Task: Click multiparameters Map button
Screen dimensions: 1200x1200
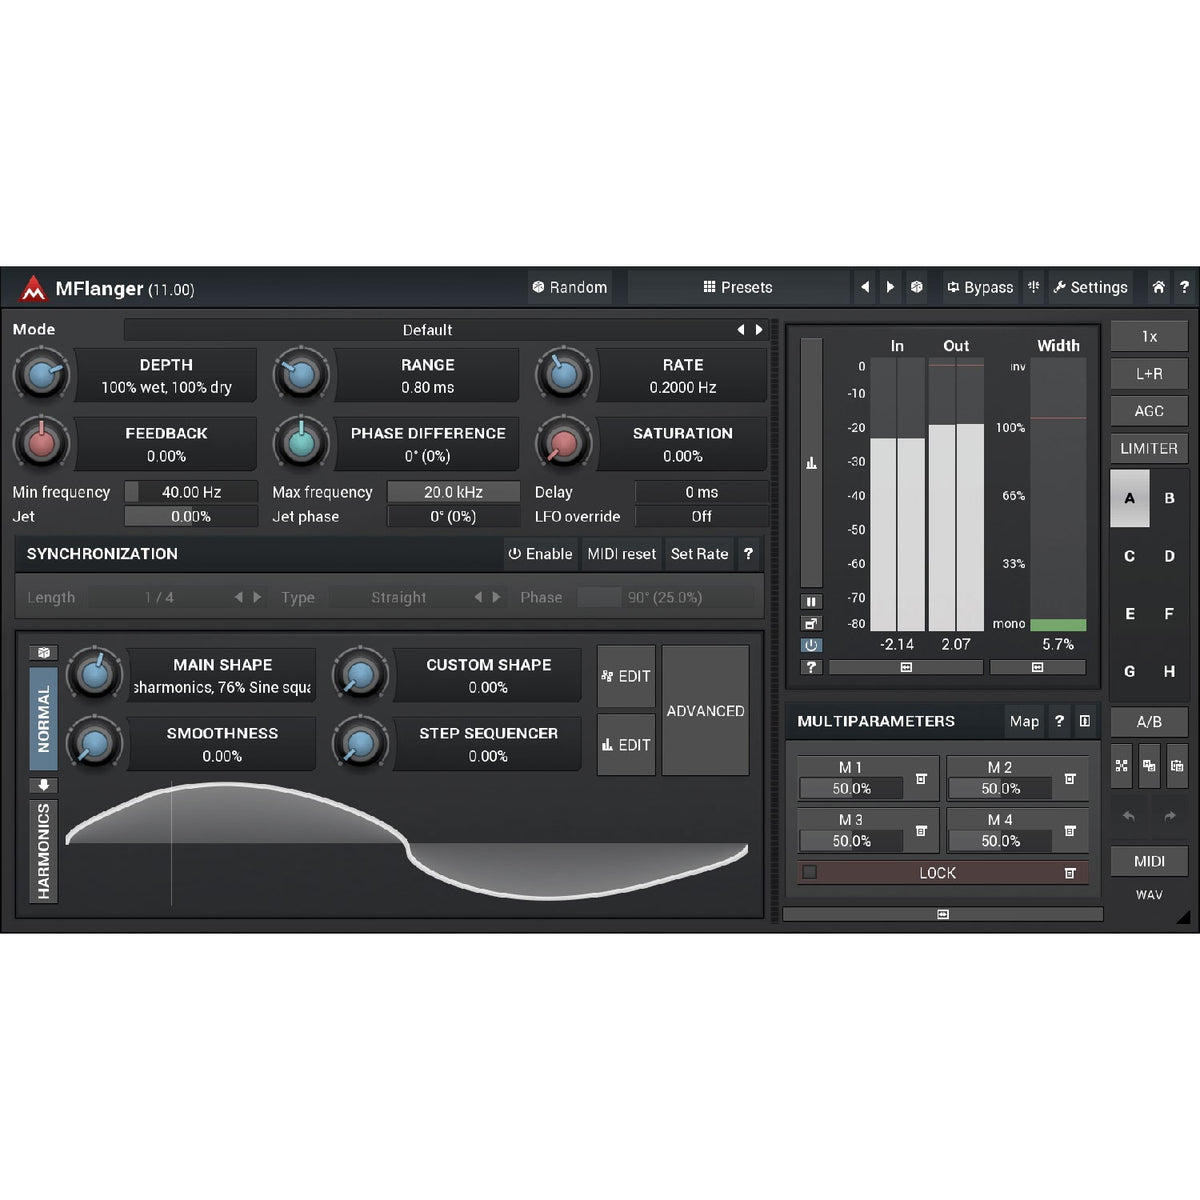Action: point(1024,721)
